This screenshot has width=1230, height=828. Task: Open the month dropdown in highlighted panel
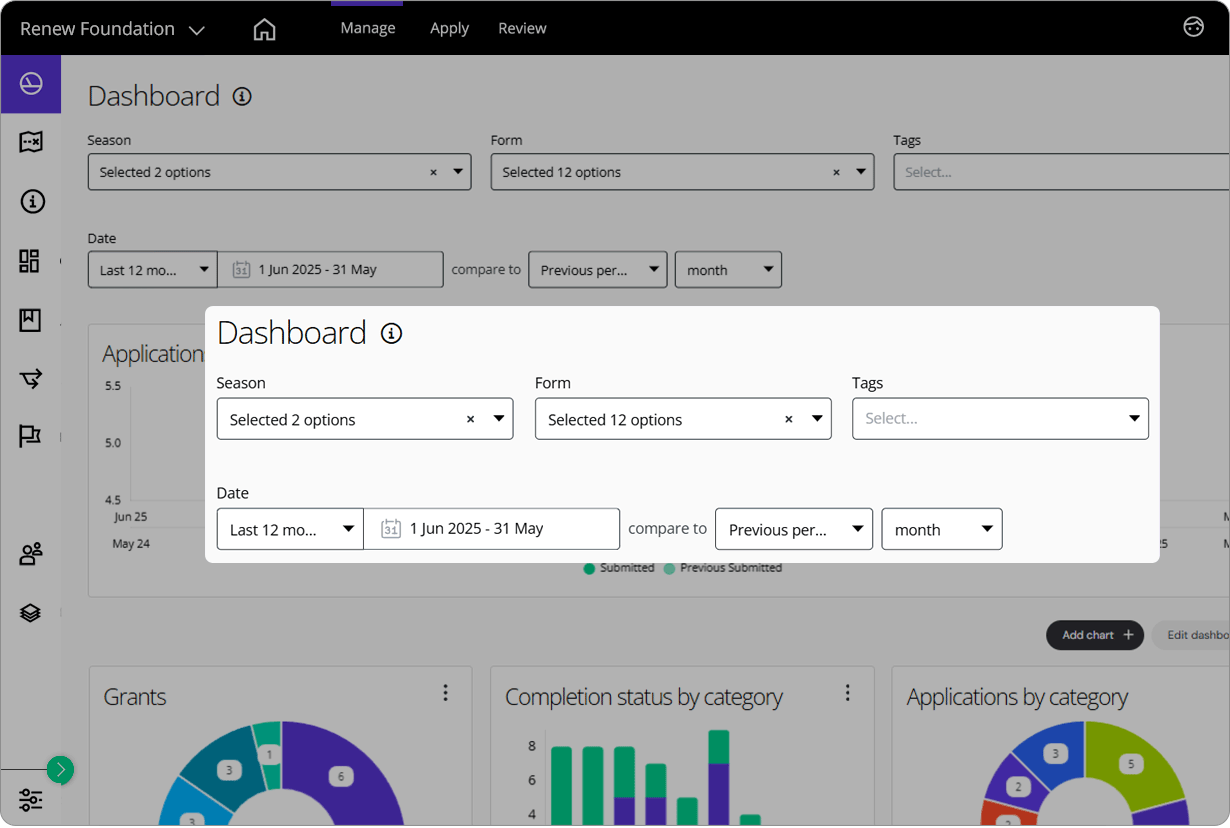942,529
